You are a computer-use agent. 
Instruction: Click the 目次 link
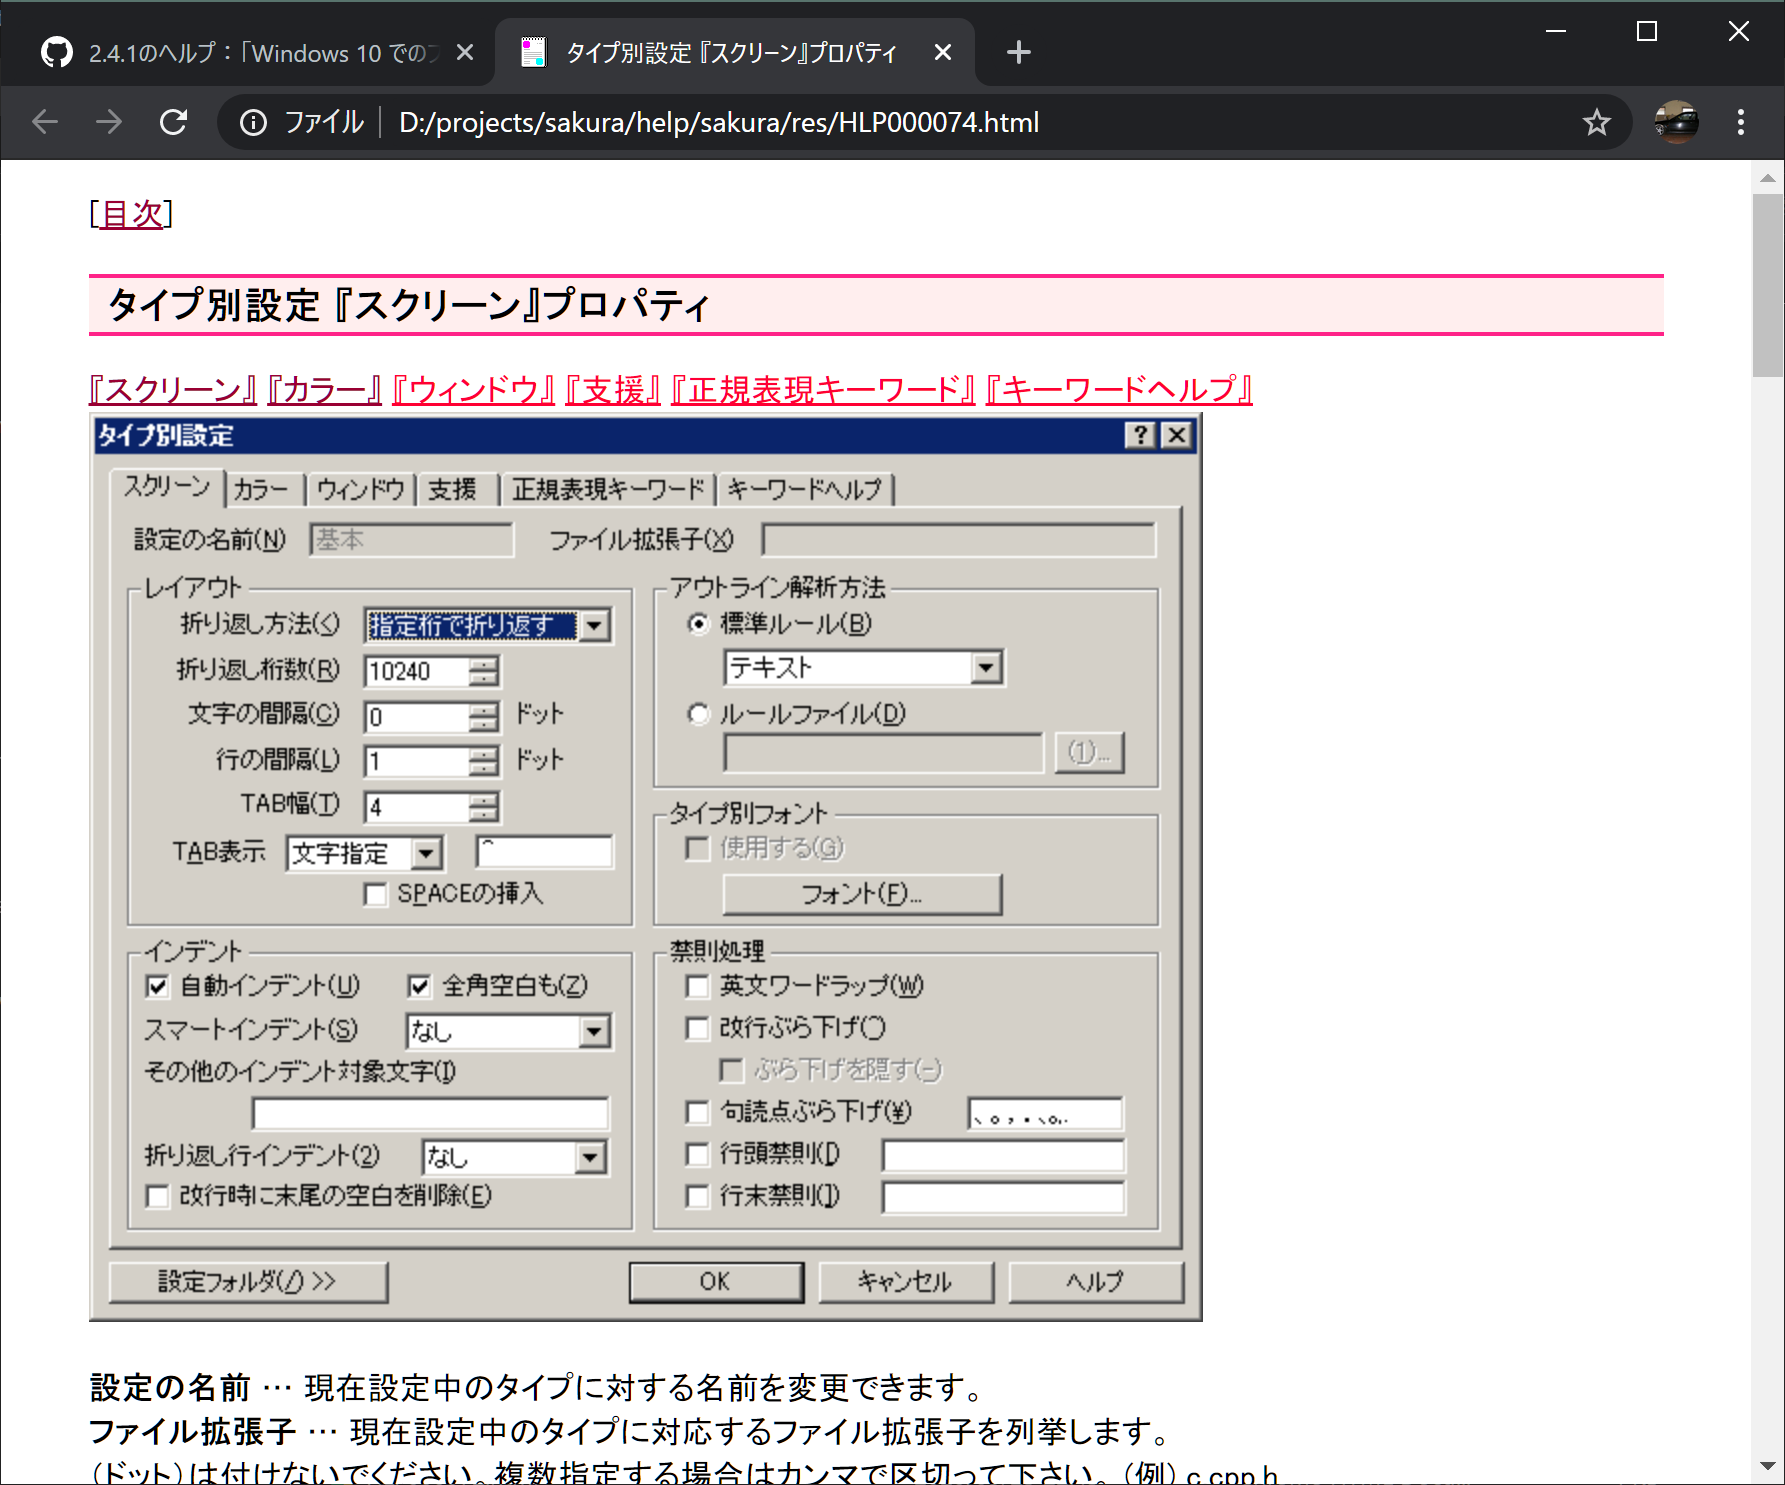(132, 213)
